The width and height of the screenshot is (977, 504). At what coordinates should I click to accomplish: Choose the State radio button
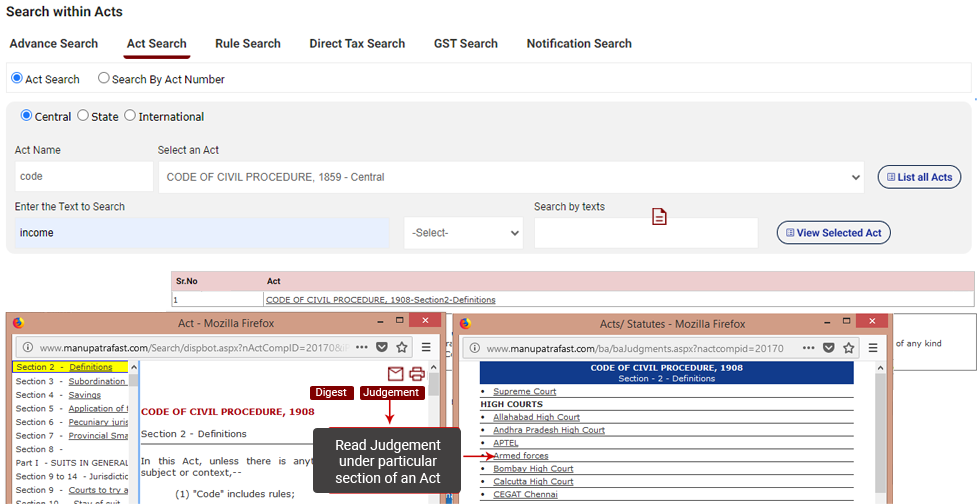pos(83,116)
